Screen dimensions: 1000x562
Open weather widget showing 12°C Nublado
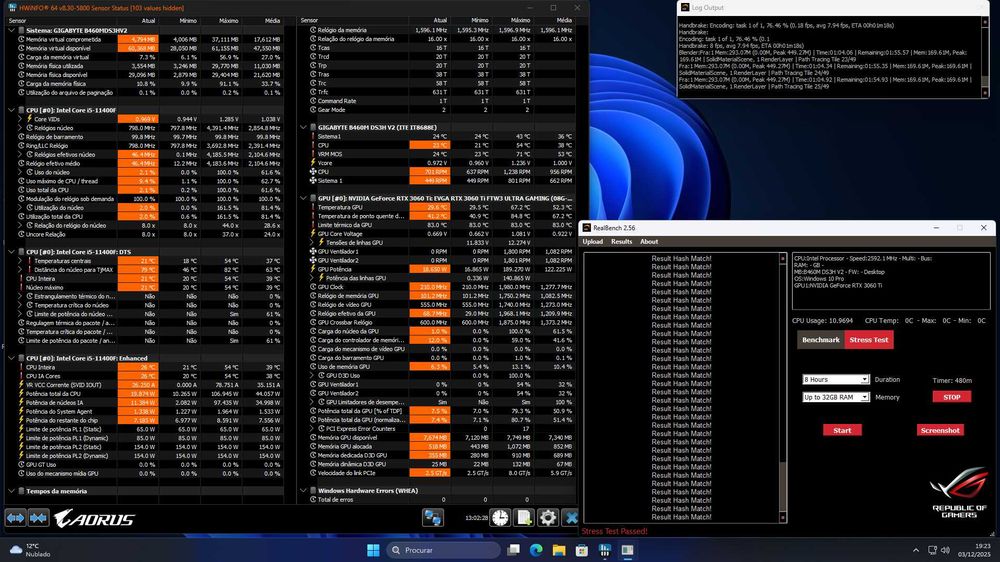point(31,550)
